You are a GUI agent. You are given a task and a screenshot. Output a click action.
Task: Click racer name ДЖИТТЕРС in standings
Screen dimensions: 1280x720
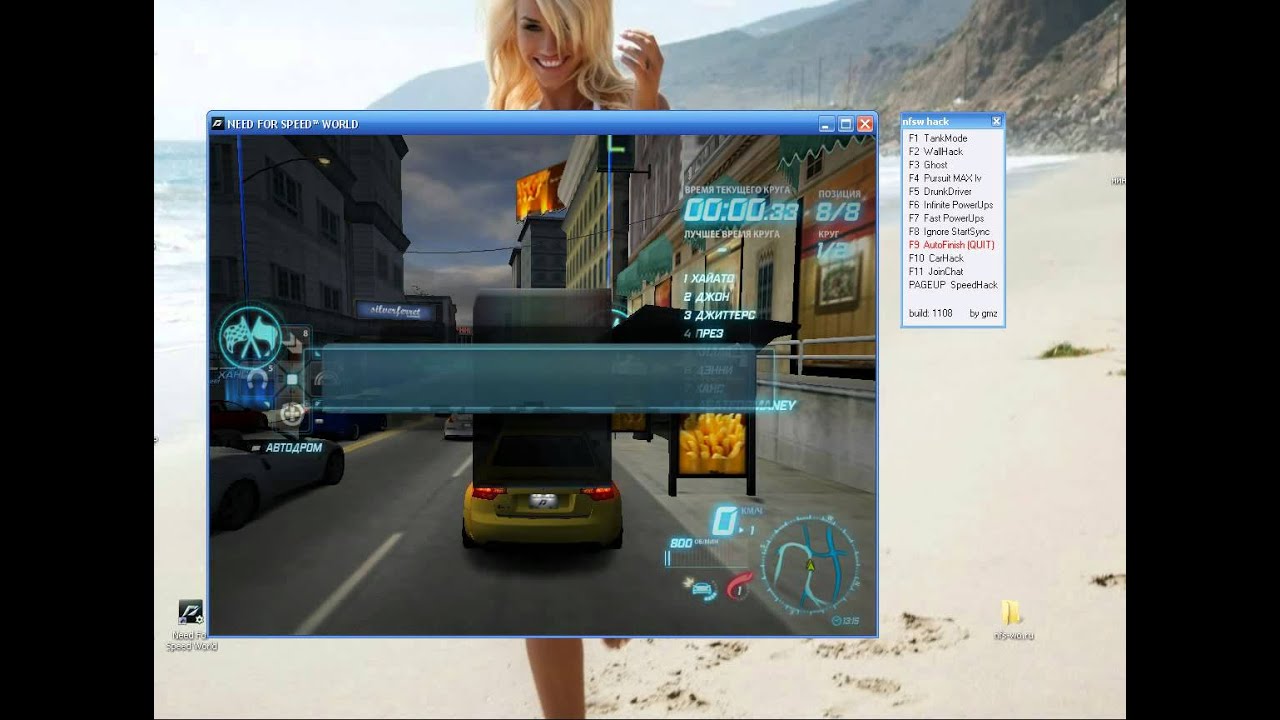(725, 315)
